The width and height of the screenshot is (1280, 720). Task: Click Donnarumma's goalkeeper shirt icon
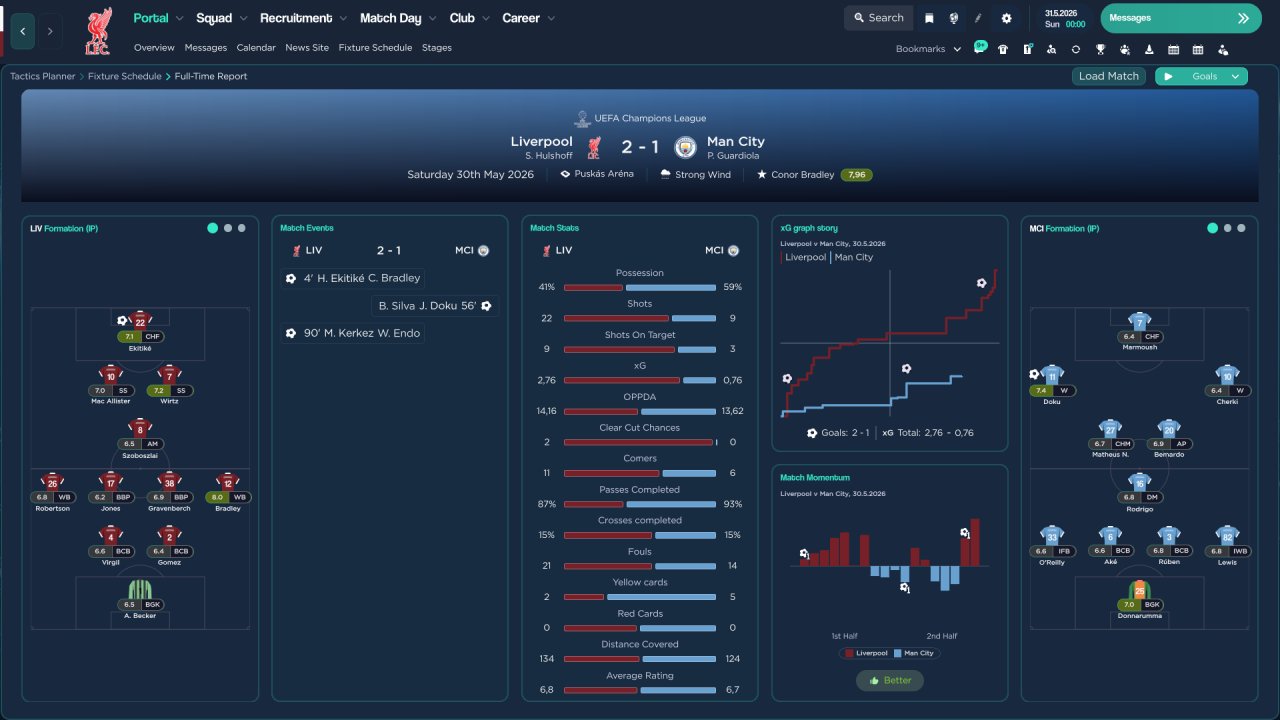1139,589
